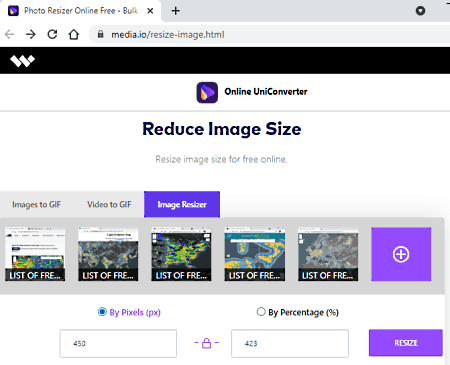This screenshot has height=365, width=450.
Task: Select the second thumbnail with grey light-pollution map
Action: coord(108,254)
